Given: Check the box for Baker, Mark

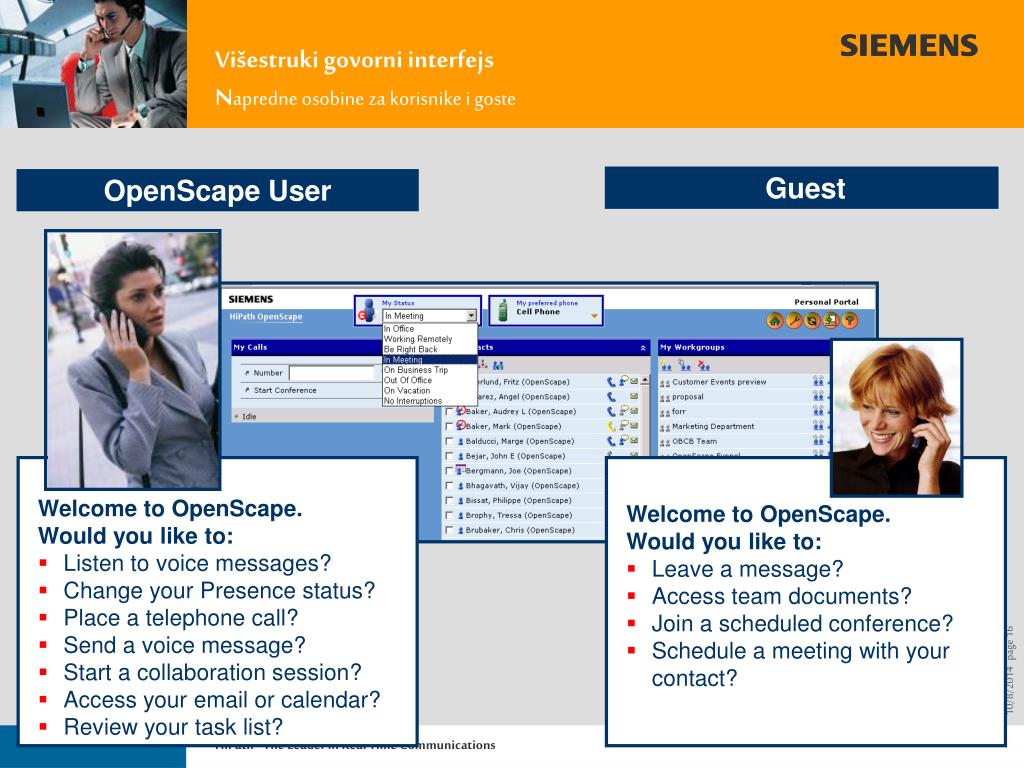Looking at the screenshot, I should point(449,426).
